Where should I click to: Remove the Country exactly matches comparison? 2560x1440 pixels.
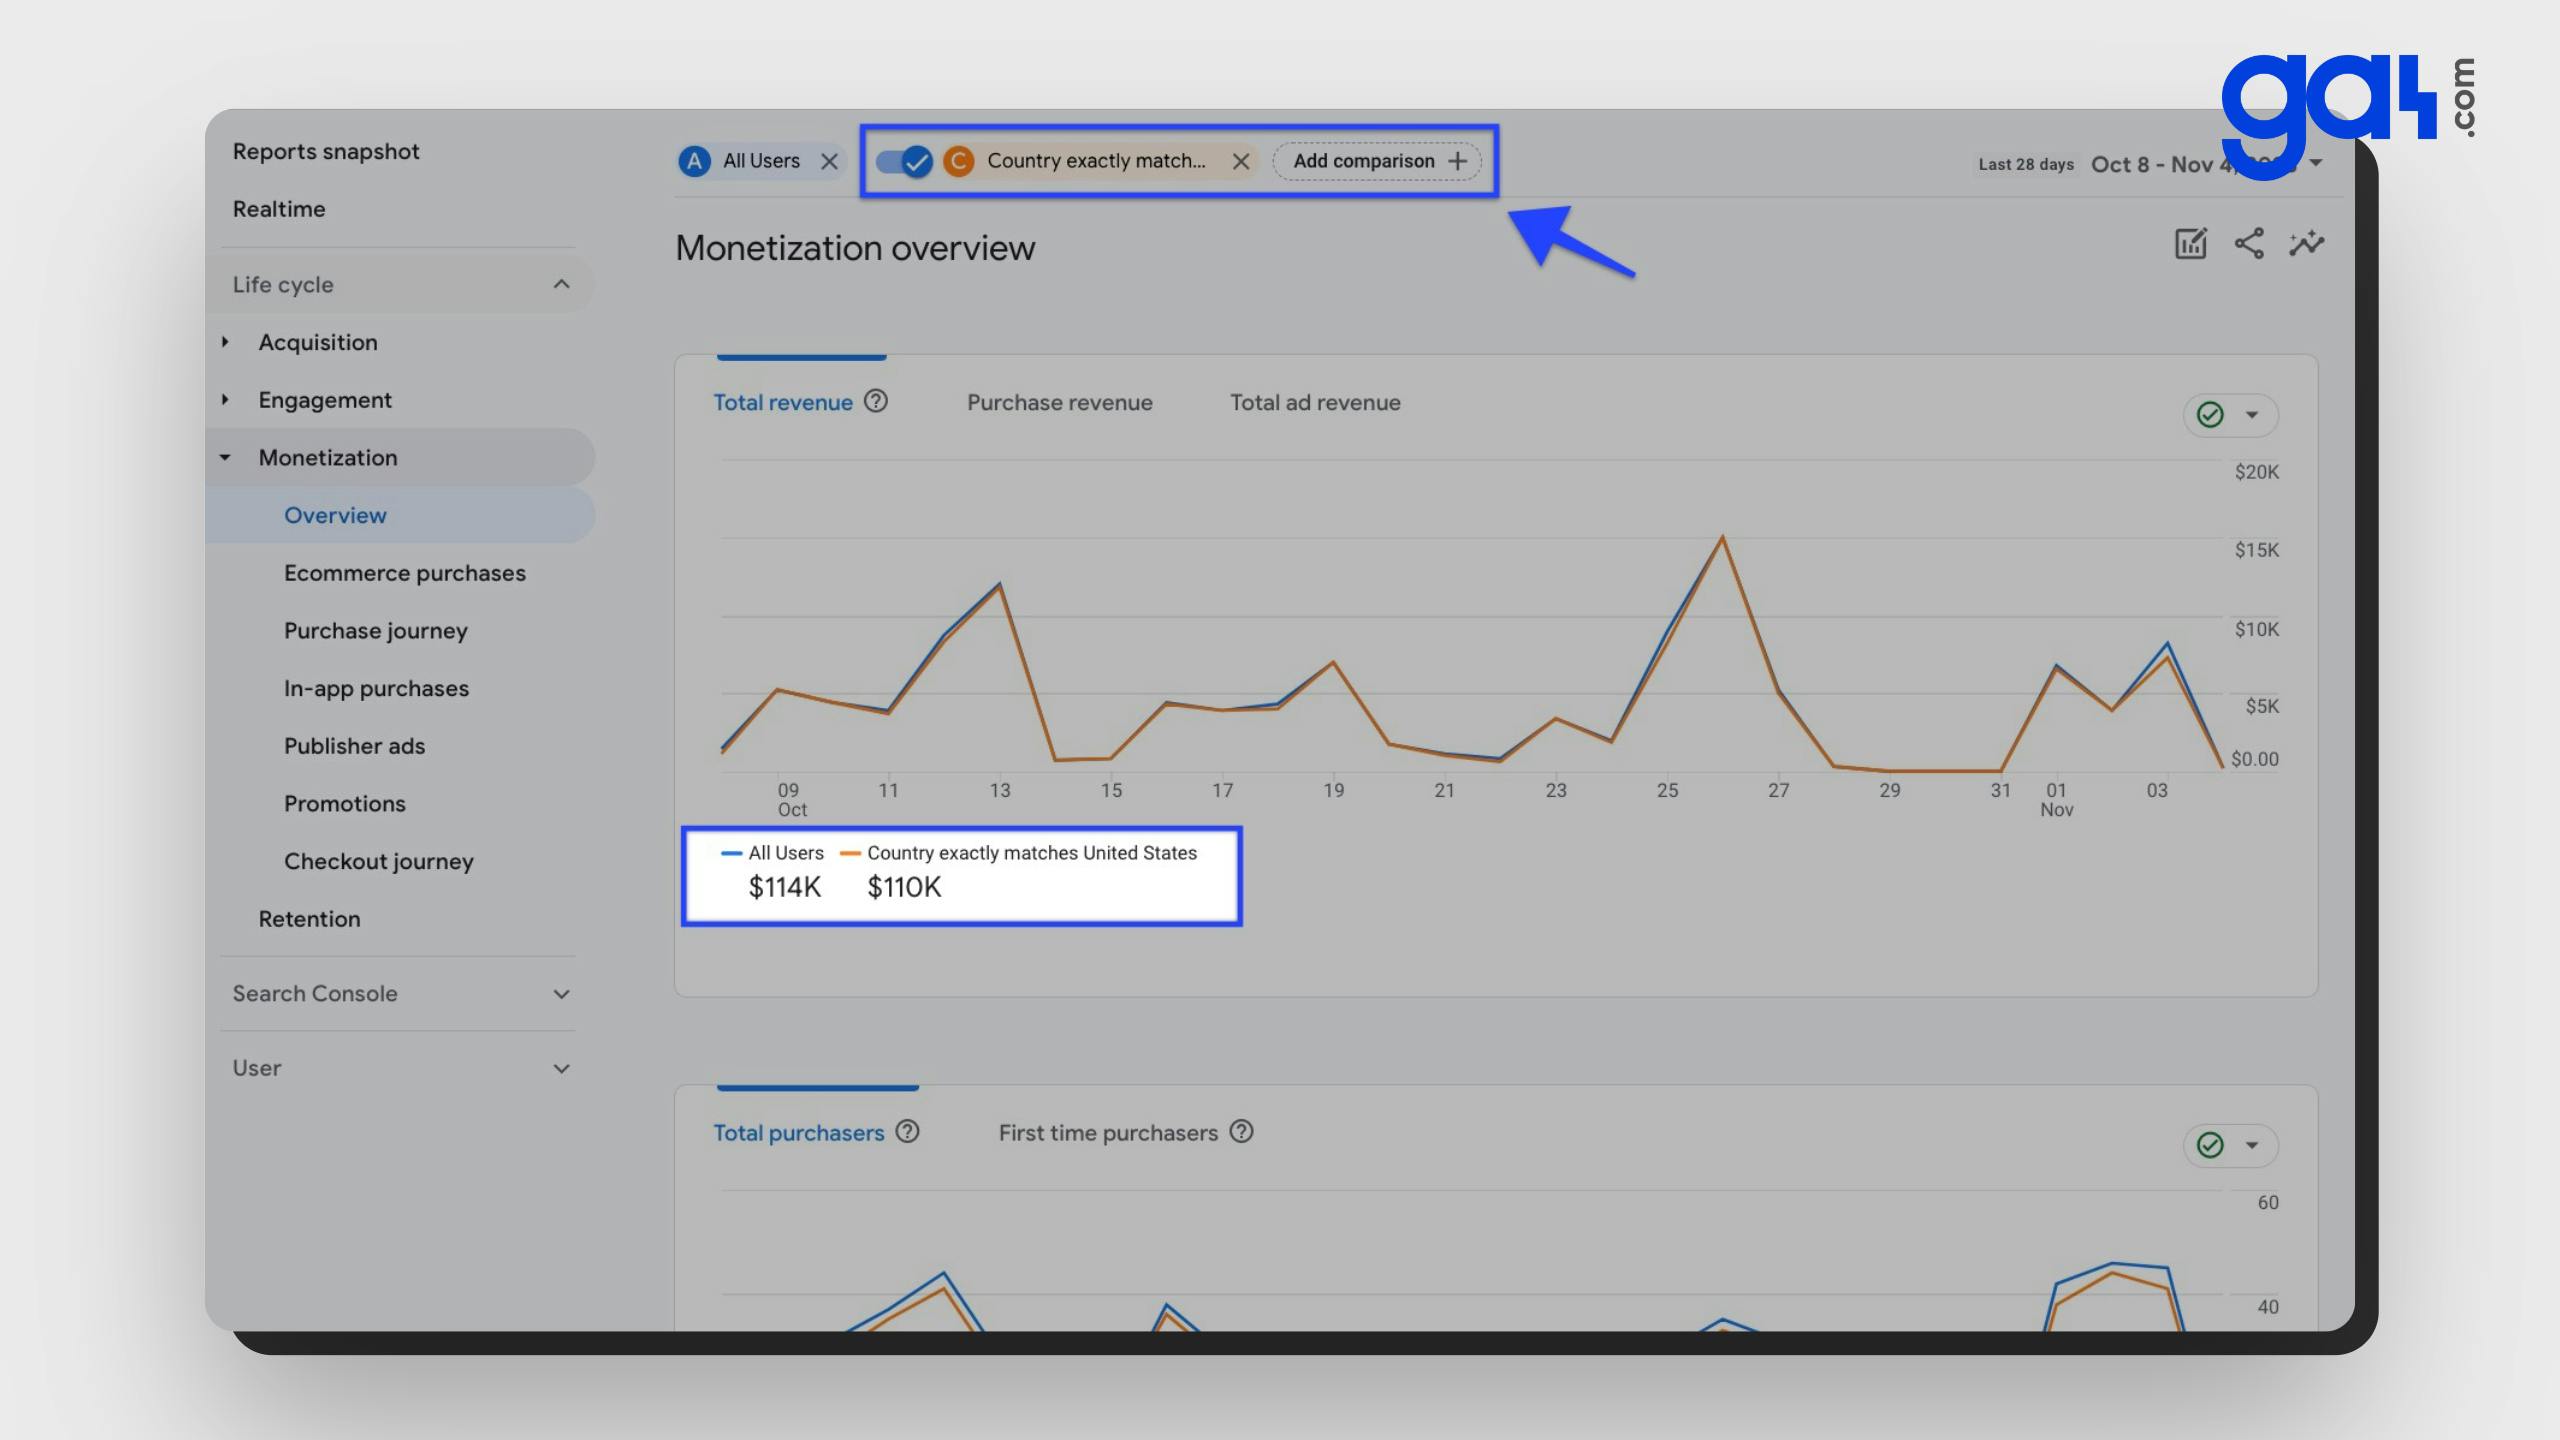[1241, 161]
